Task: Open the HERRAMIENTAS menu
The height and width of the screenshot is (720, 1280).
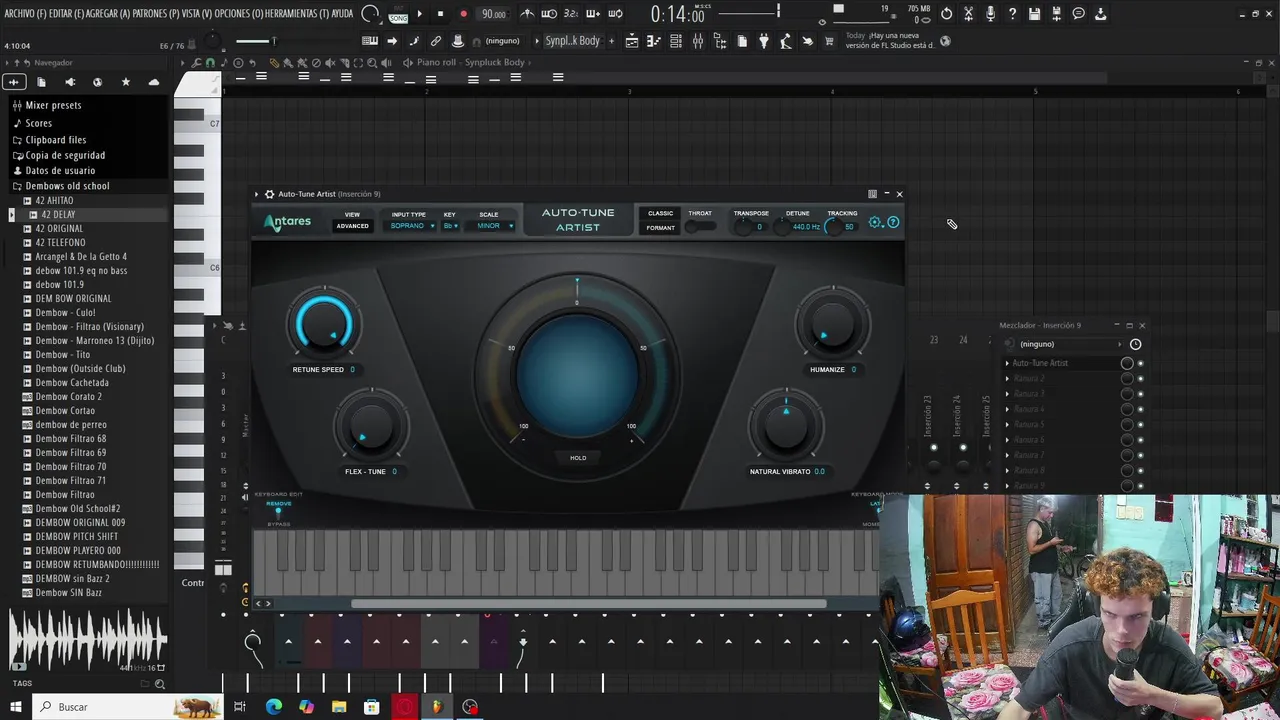Action: 296,14
